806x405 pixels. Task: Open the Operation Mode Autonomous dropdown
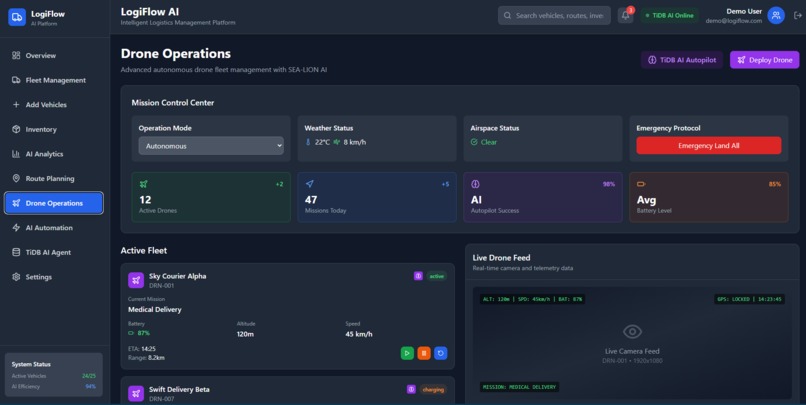[x=211, y=146]
